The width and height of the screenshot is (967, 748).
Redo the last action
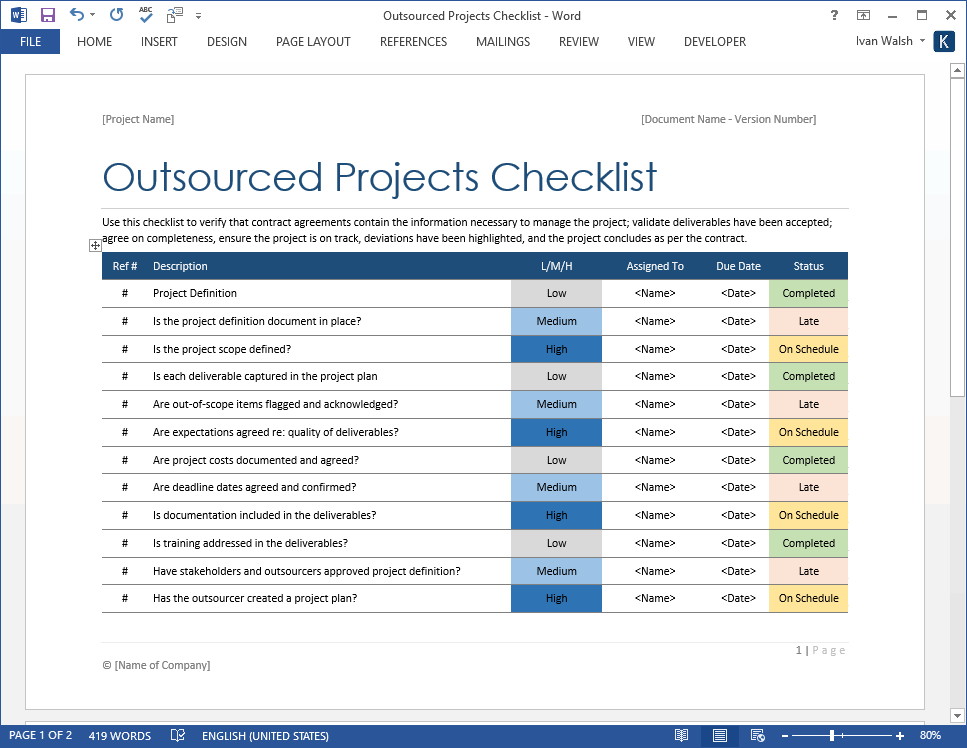(x=117, y=15)
